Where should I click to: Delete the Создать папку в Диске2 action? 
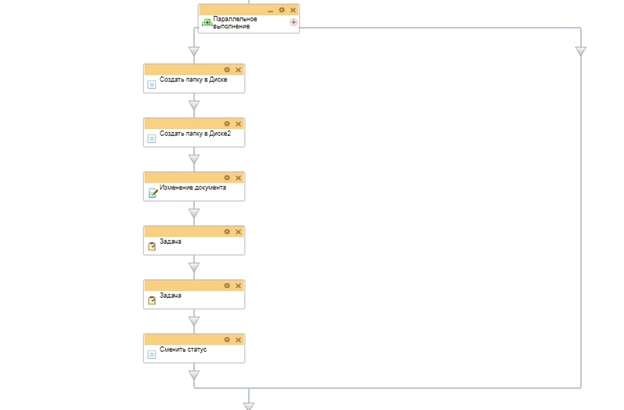(x=238, y=124)
